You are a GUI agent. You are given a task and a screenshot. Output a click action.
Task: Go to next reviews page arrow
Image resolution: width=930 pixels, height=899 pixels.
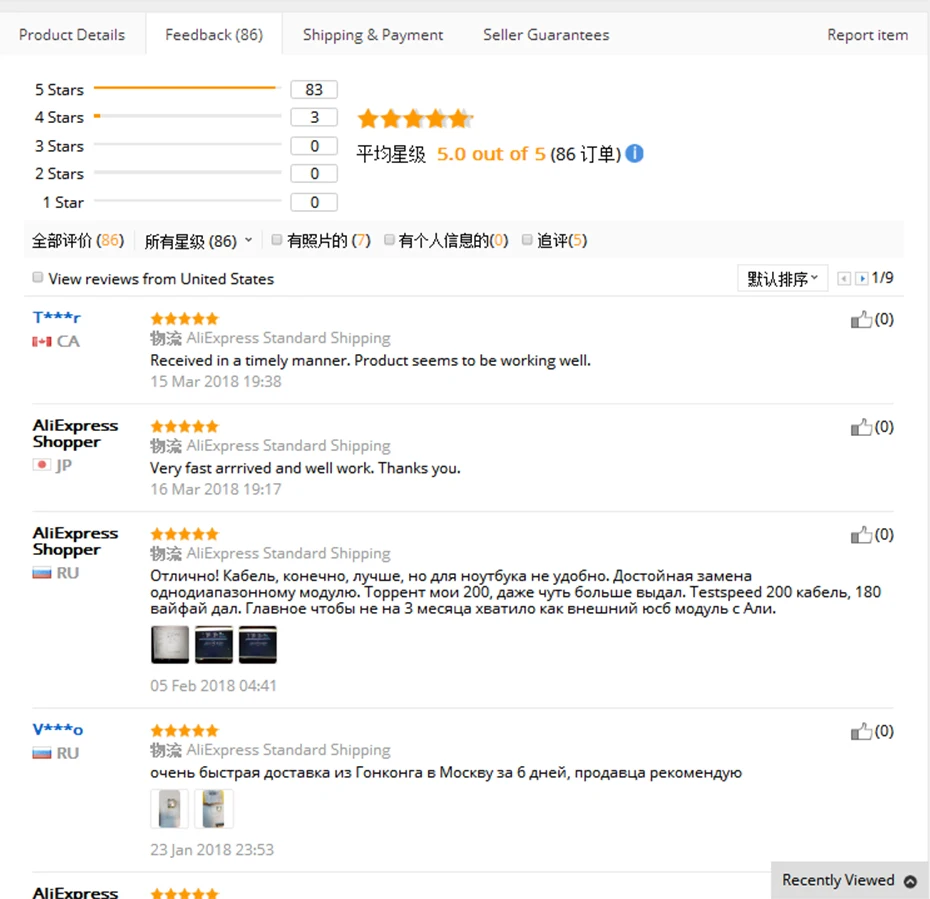(861, 279)
